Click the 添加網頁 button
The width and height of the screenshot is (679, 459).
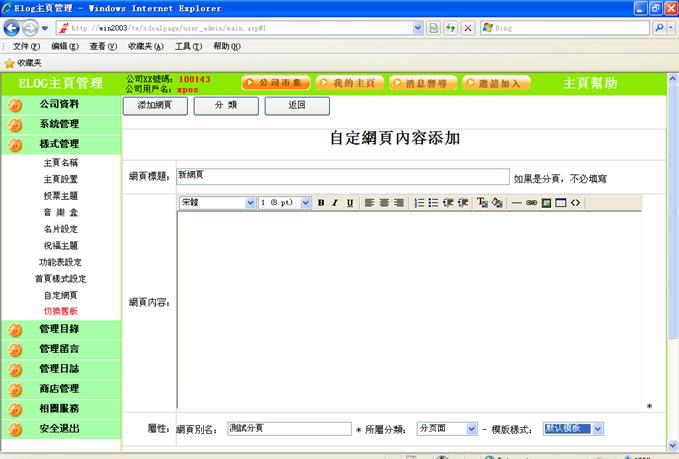tap(154, 105)
